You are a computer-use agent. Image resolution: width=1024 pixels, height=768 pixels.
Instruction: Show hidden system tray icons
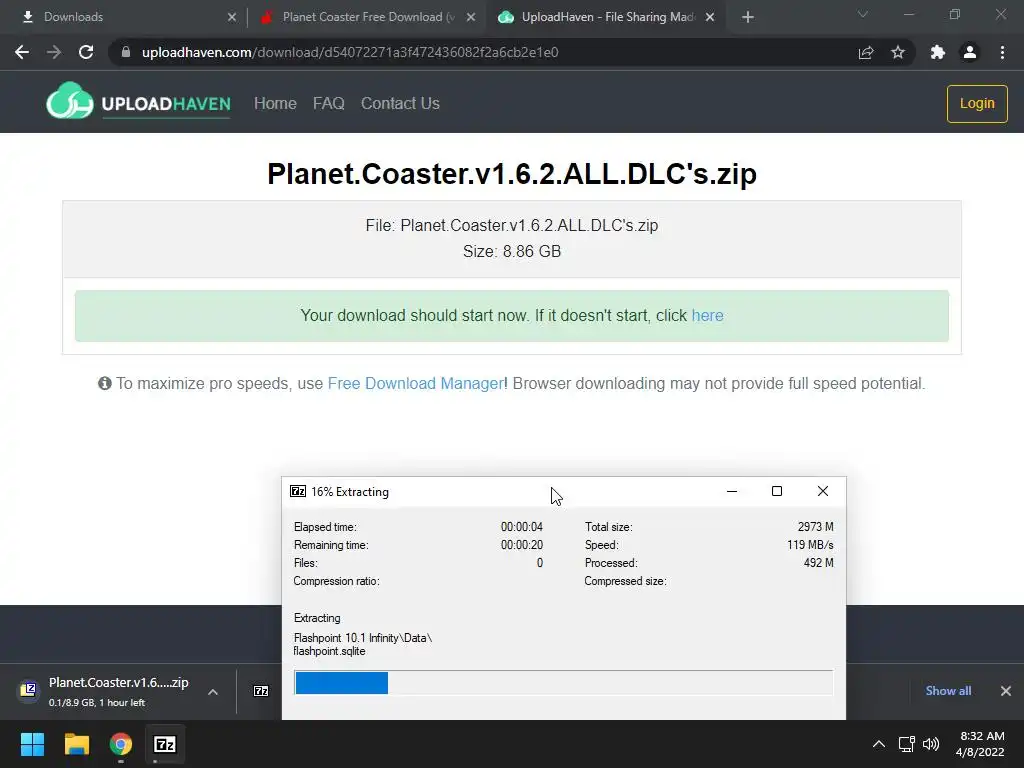[x=879, y=744]
